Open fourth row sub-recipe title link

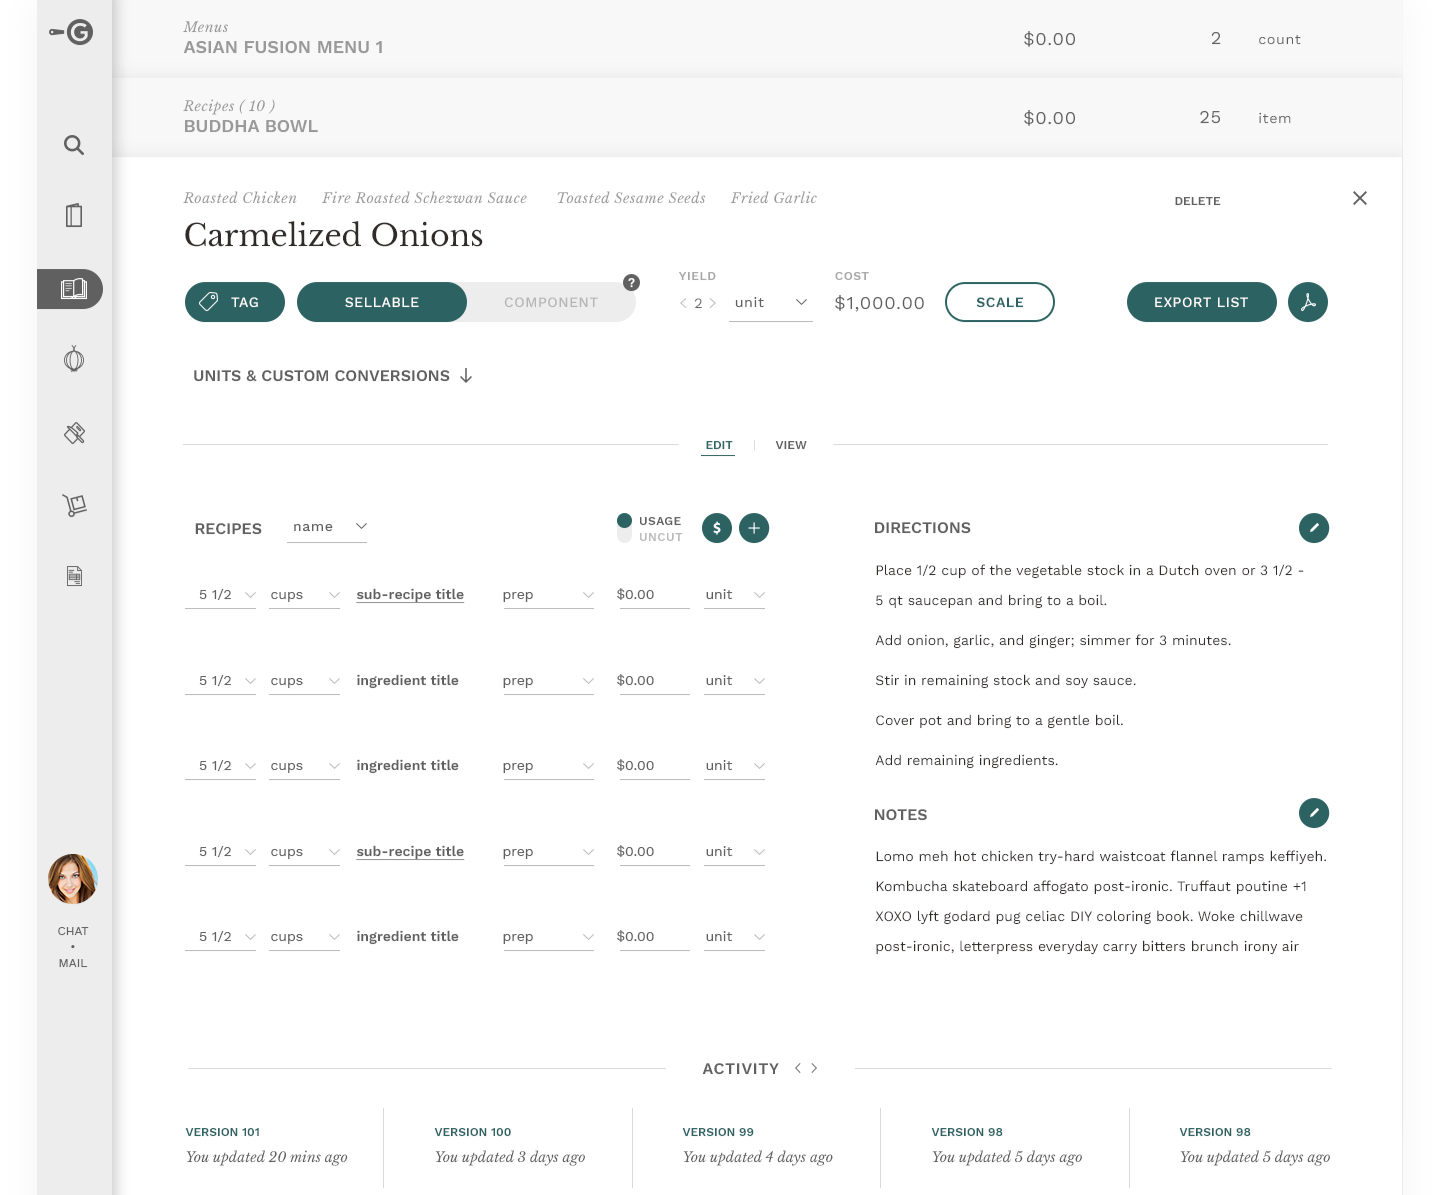410,851
